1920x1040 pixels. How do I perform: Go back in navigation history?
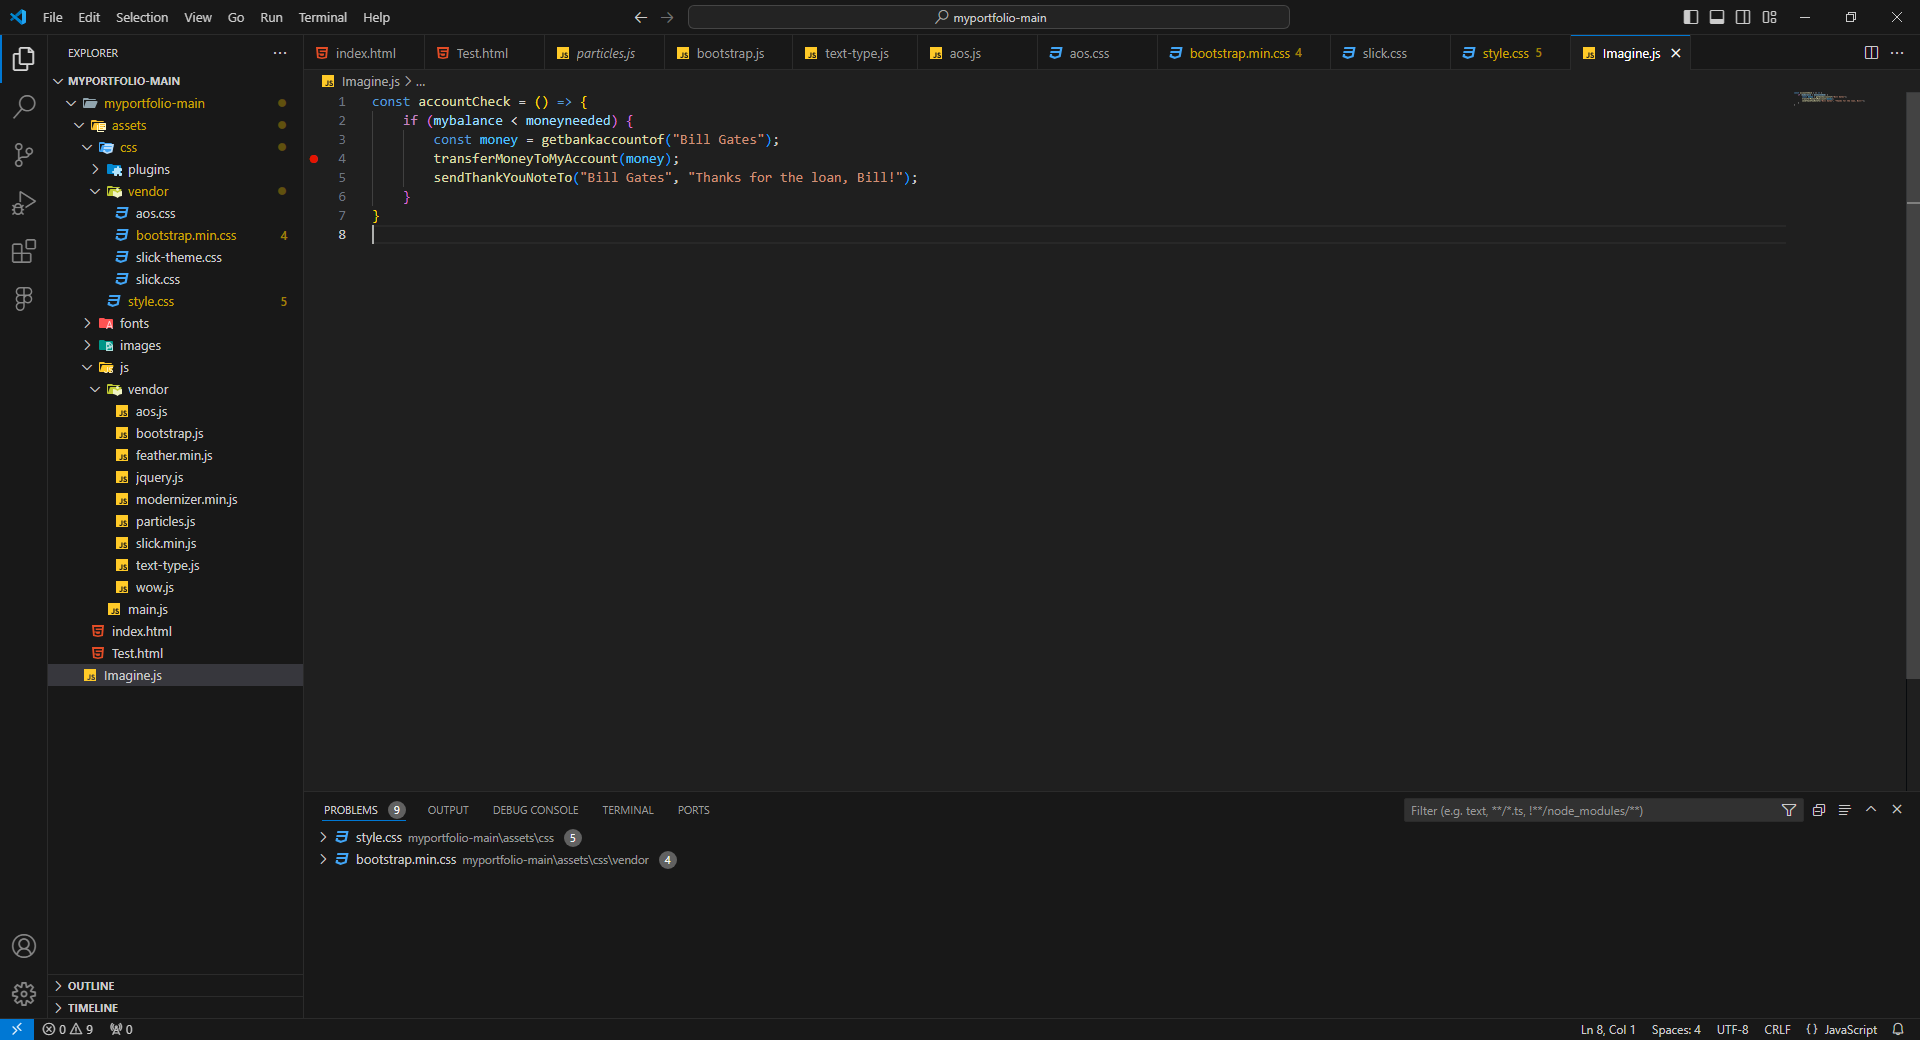(x=641, y=17)
